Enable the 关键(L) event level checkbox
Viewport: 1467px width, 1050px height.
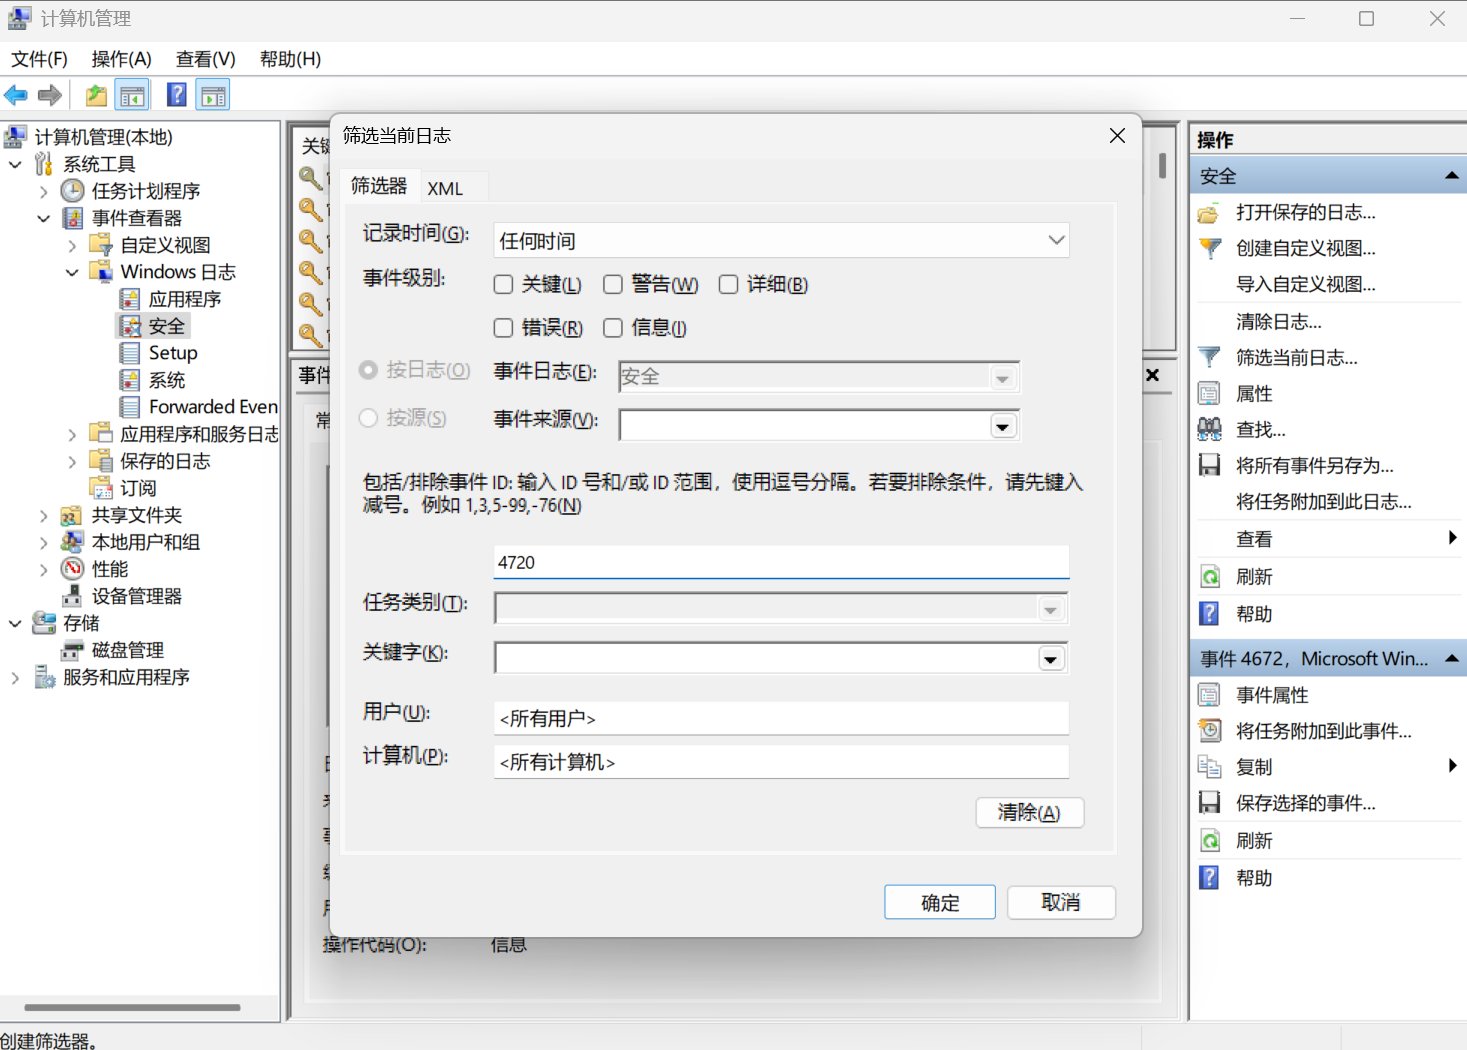[x=504, y=285]
